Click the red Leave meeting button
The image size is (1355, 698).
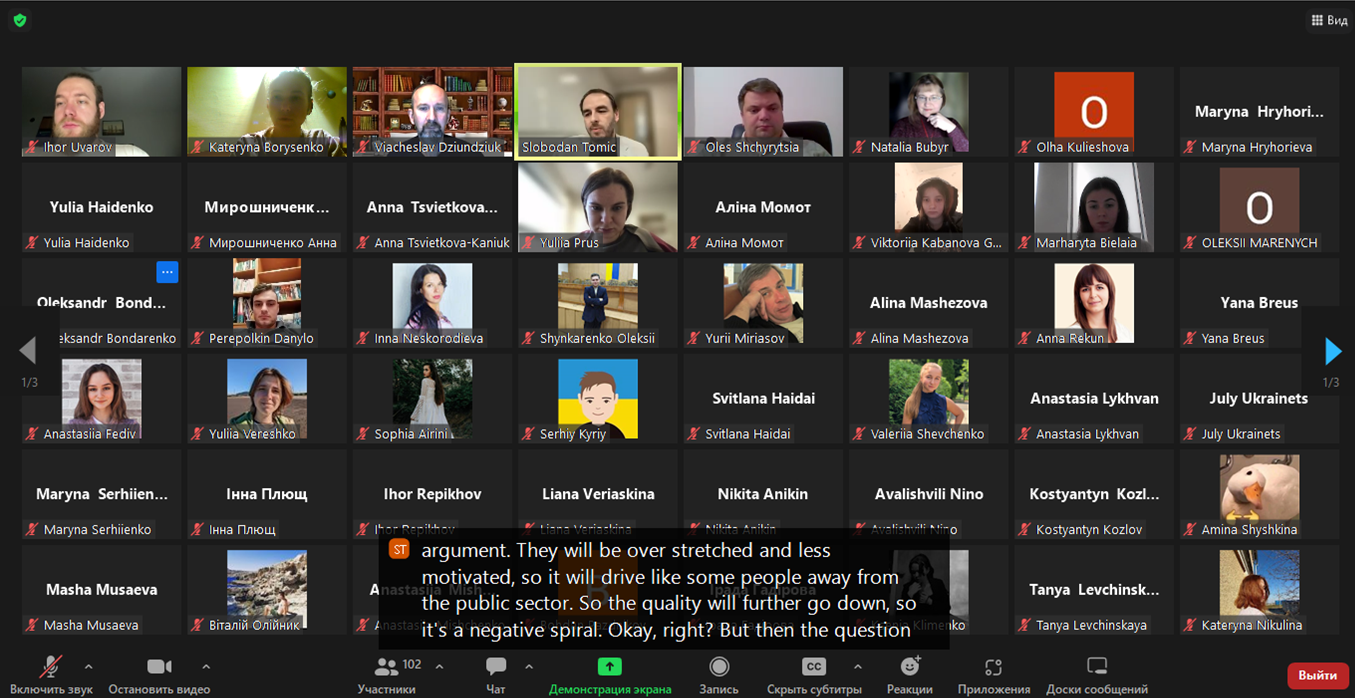click(x=1317, y=676)
